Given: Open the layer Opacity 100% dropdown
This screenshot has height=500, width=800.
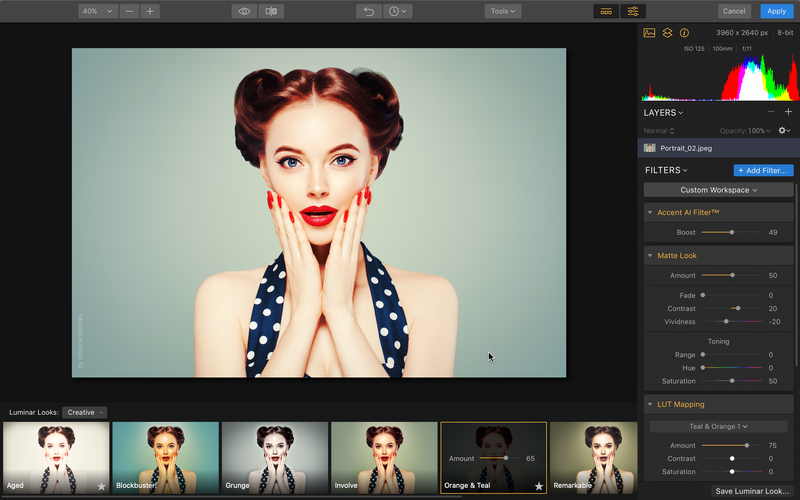Looking at the screenshot, I should tap(745, 131).
